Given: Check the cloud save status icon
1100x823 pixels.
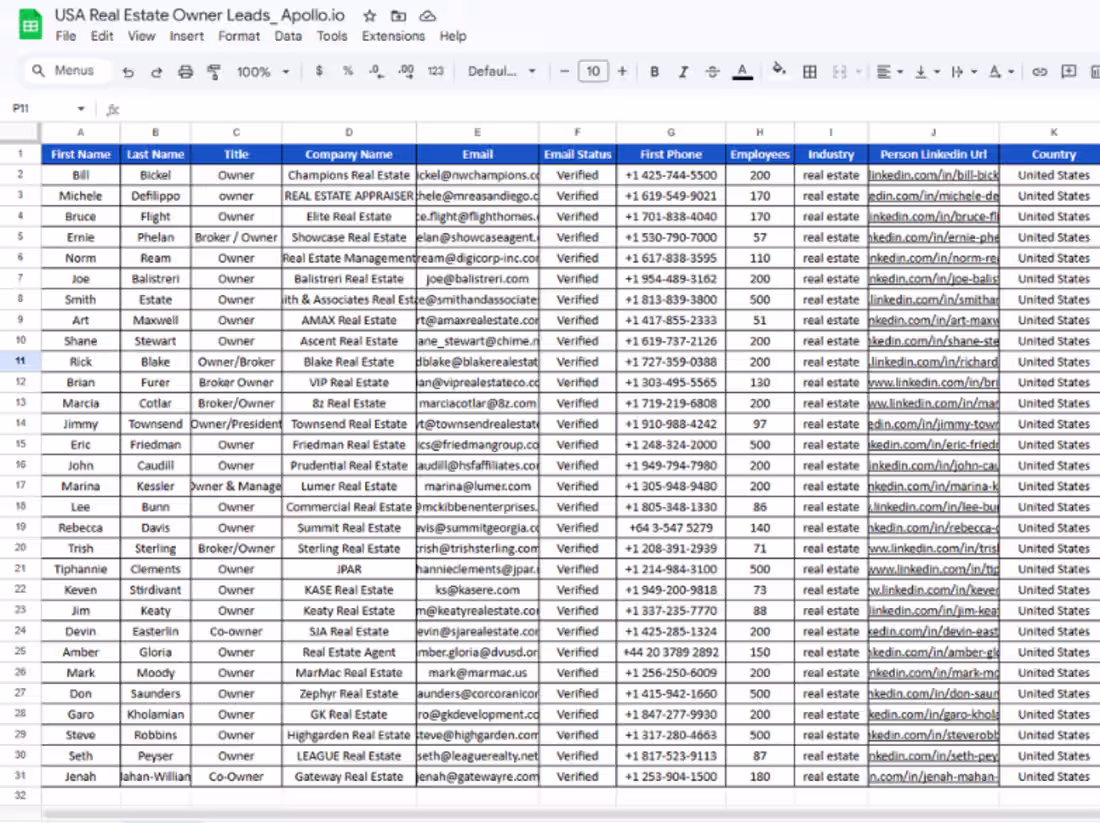Looking at the screenshot, I should pyautogui.click(x=427, y=15).
